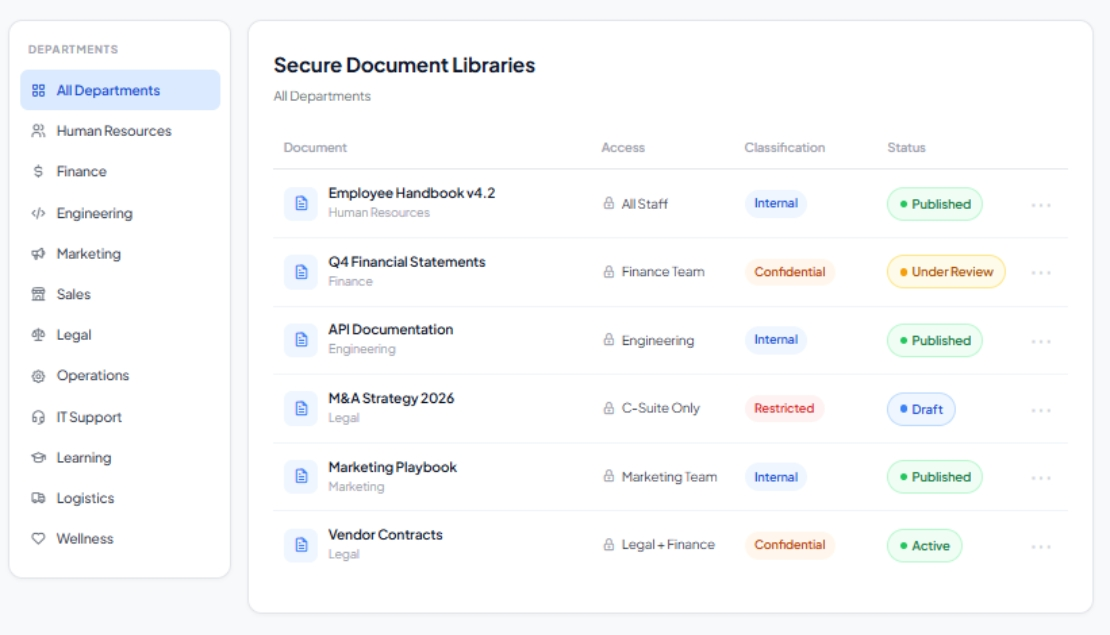1110x635 pixels.
Task: Open more options for API Documentation
Action: 1041,341
